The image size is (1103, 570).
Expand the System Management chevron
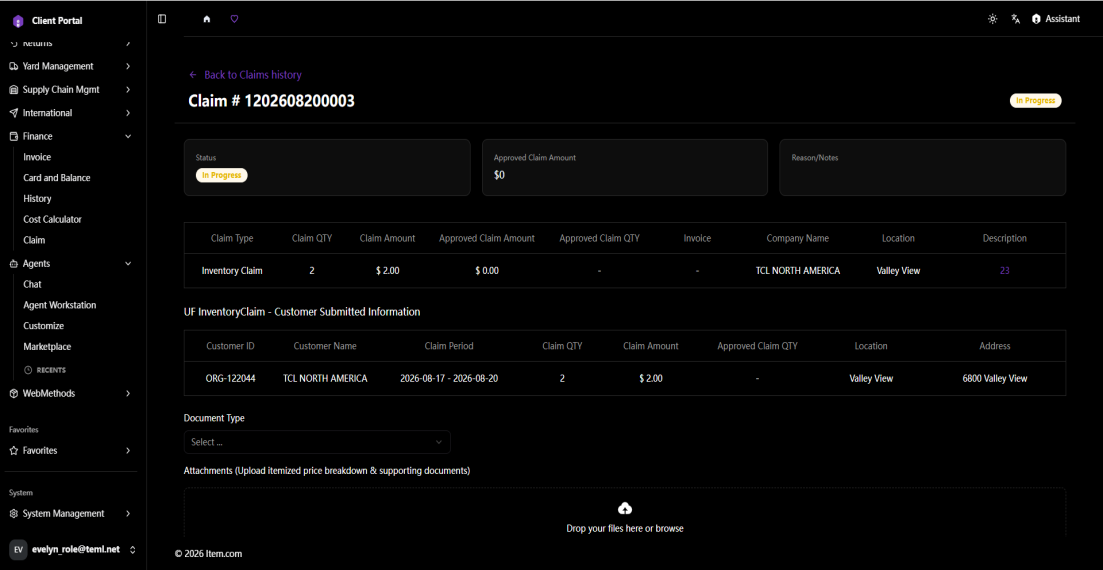(128, 514)
